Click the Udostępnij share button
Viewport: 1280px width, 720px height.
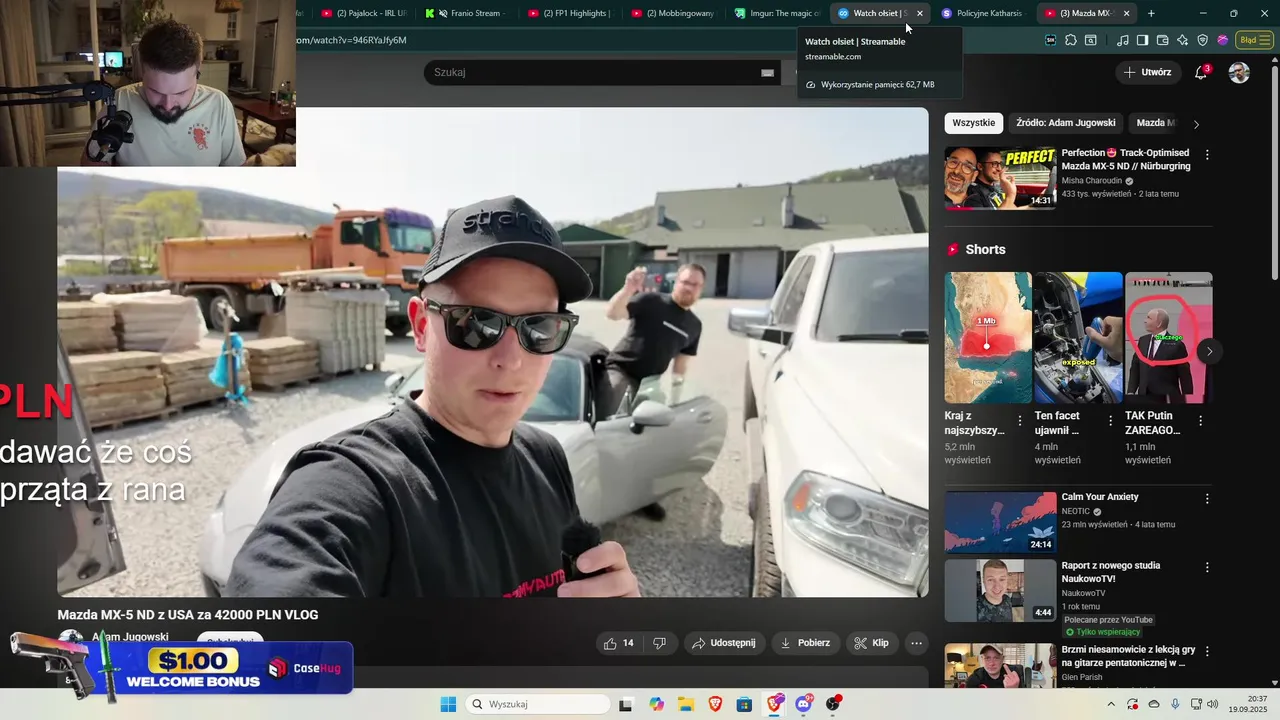(725, 643)
